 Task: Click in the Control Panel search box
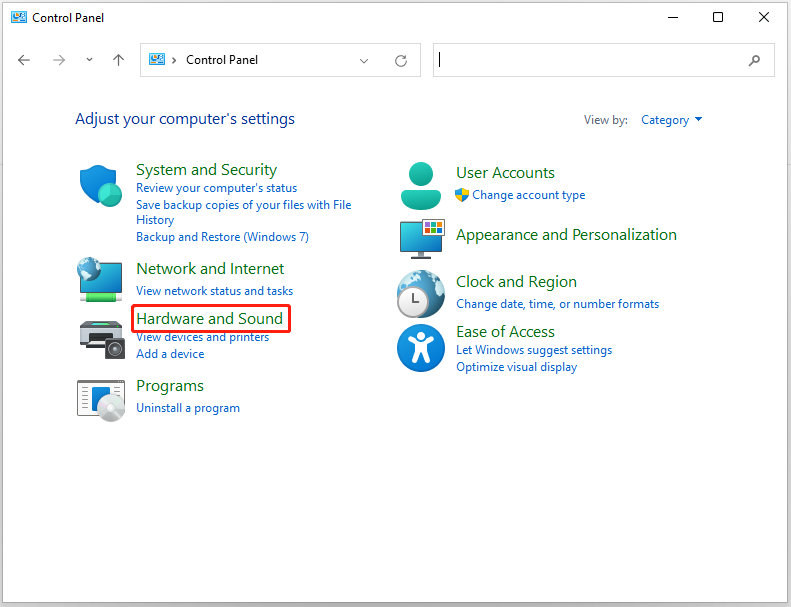[x=590, y=60]
